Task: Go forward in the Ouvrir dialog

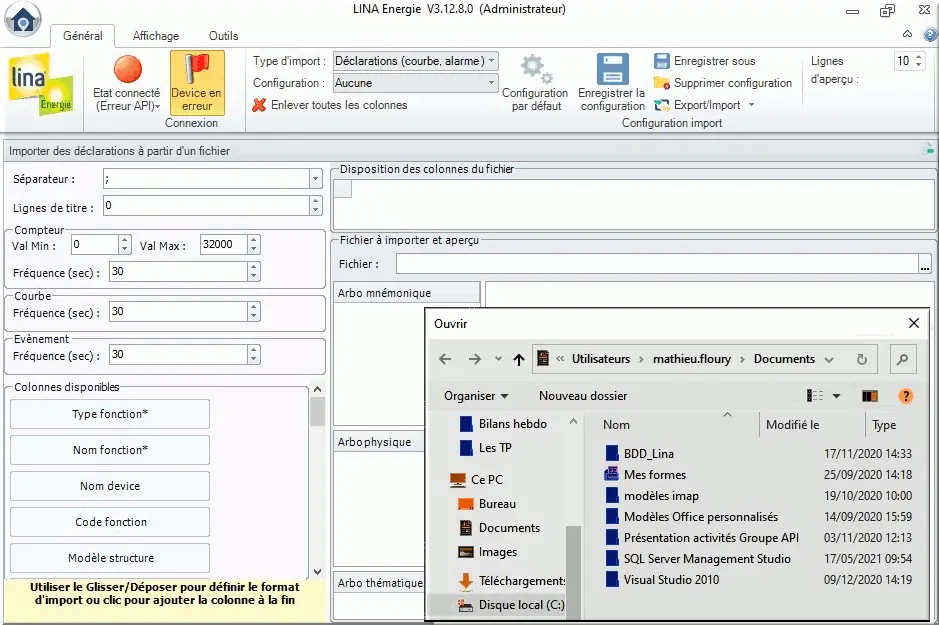Action: [475, 359]
